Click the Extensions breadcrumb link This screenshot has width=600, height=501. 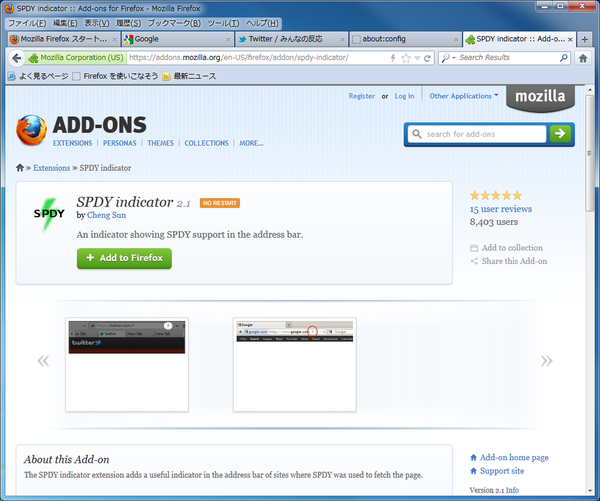coord(51,168)
